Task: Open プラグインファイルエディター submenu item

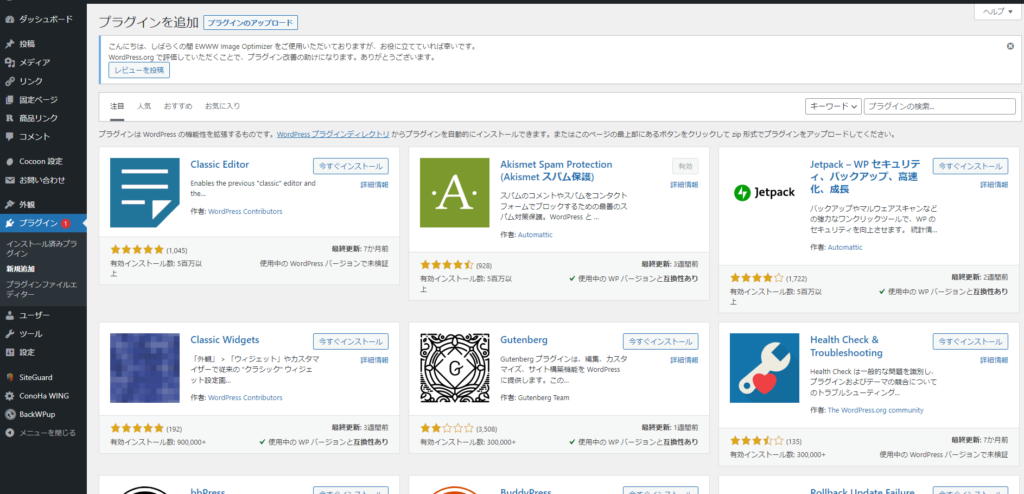Action: point(41,289)
